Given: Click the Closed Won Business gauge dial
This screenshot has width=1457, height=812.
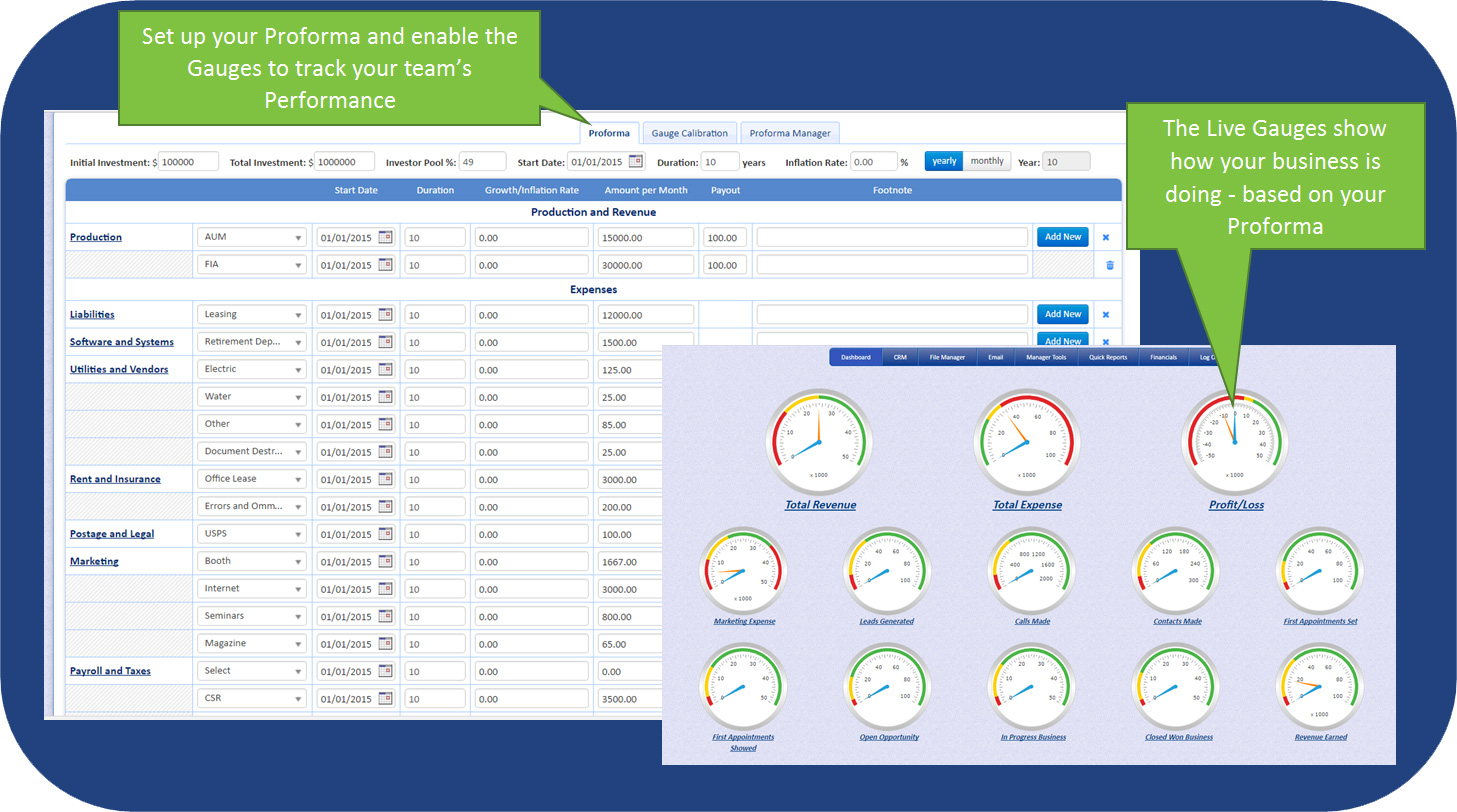Looking at the screenshot, I should (x=1176, y=687).
